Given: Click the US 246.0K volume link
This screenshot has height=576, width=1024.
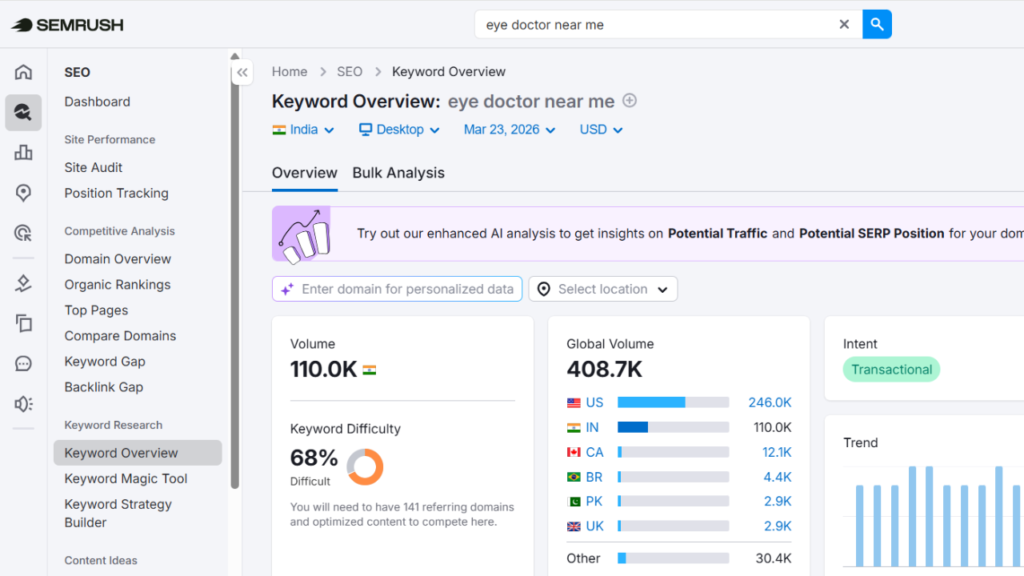Looking at the screenshot, I should pyautogui.click(x=769, y=402).
